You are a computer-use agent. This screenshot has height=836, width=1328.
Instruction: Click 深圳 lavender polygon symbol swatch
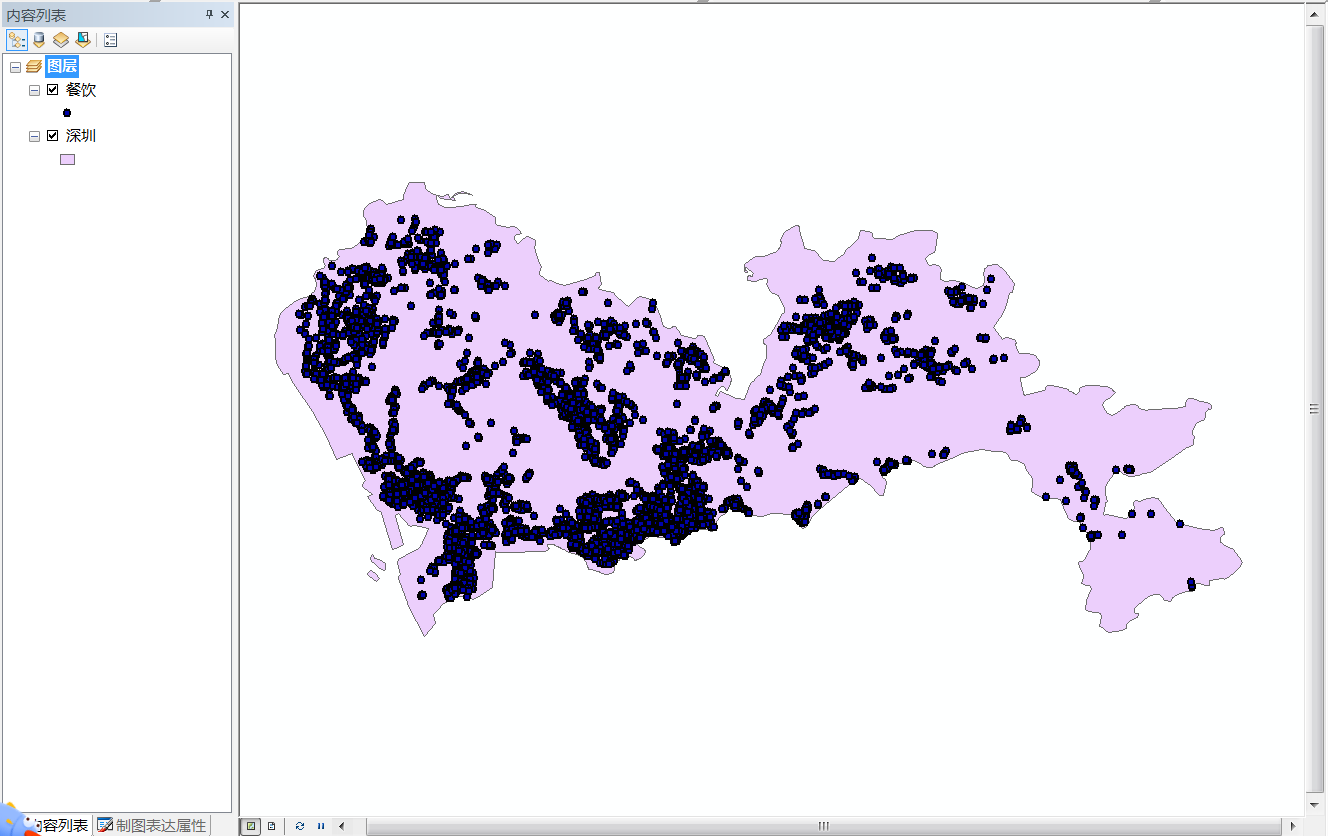(67, 159)
